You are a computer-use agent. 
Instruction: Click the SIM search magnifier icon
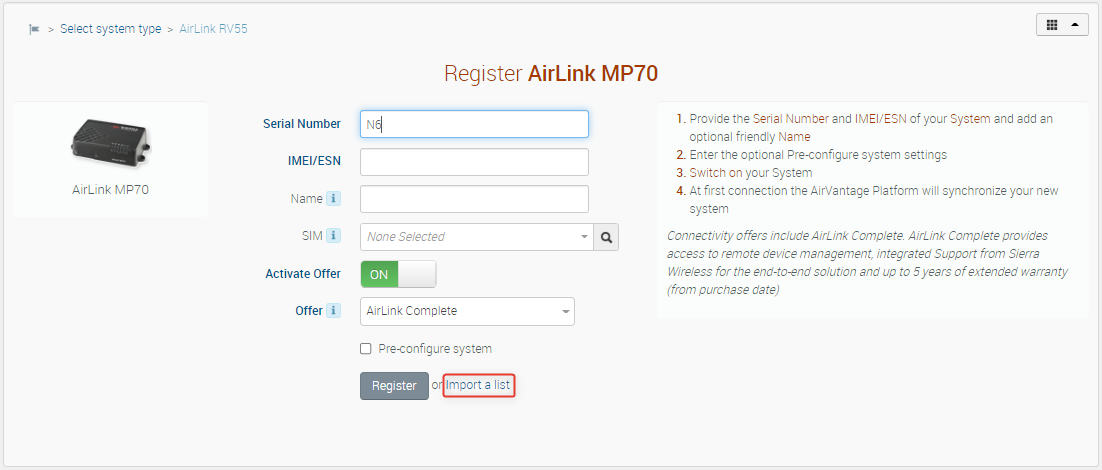(x=606, y=237)
